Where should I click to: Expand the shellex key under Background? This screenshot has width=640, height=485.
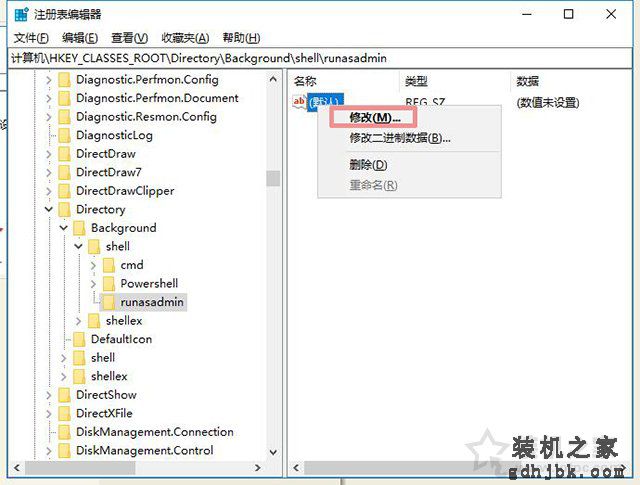click(78, 321)
